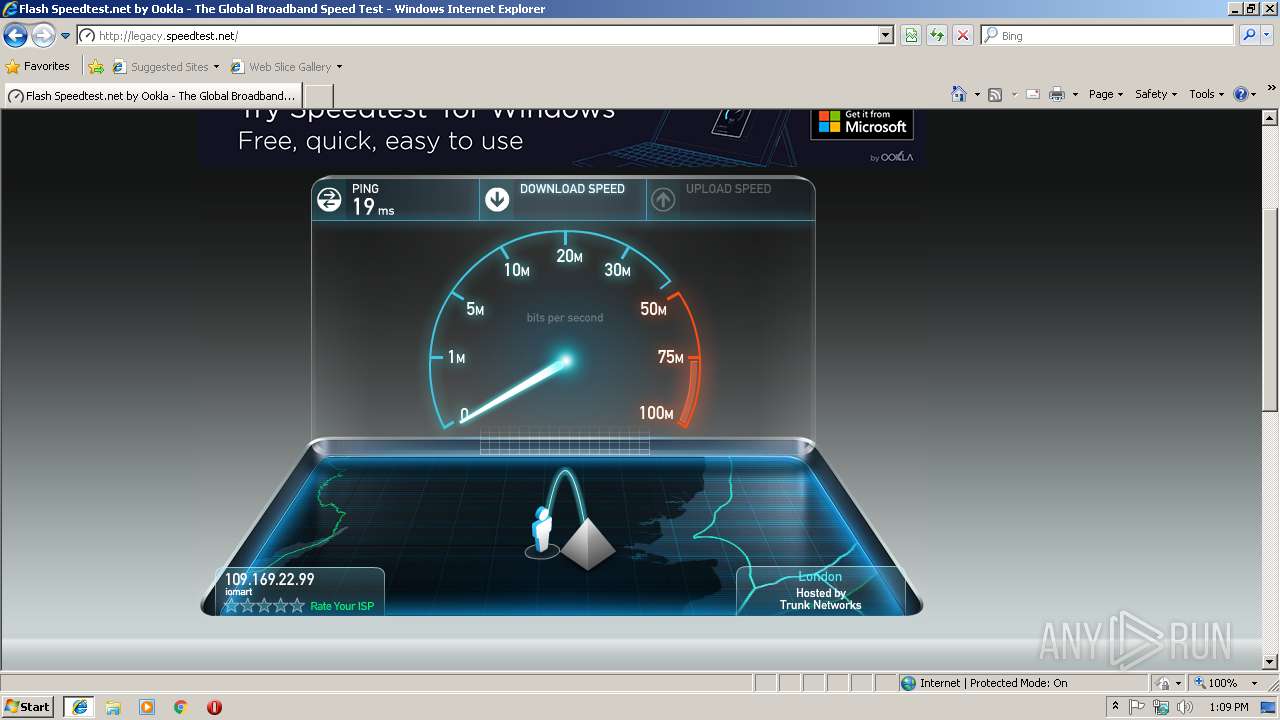This screenshot has width=1280, height=720.
Task: Click the scroll down arrow of the scrollbar
Action: (1270, 661)
